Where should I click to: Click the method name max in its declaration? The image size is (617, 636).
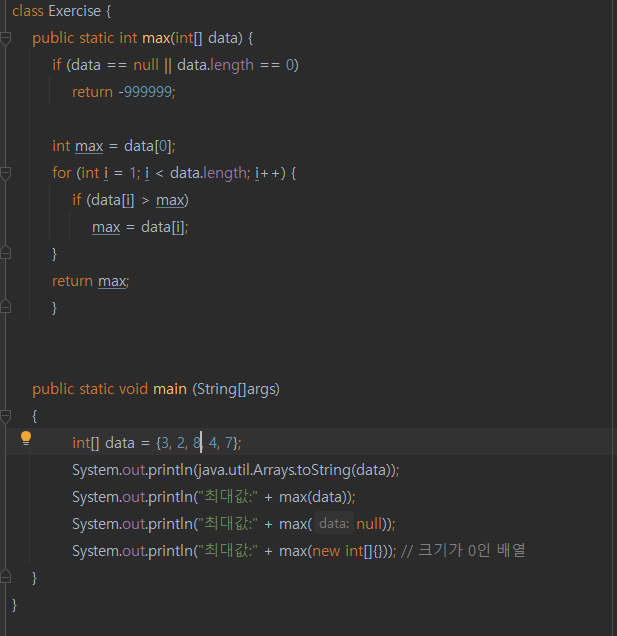pos(156,38)
